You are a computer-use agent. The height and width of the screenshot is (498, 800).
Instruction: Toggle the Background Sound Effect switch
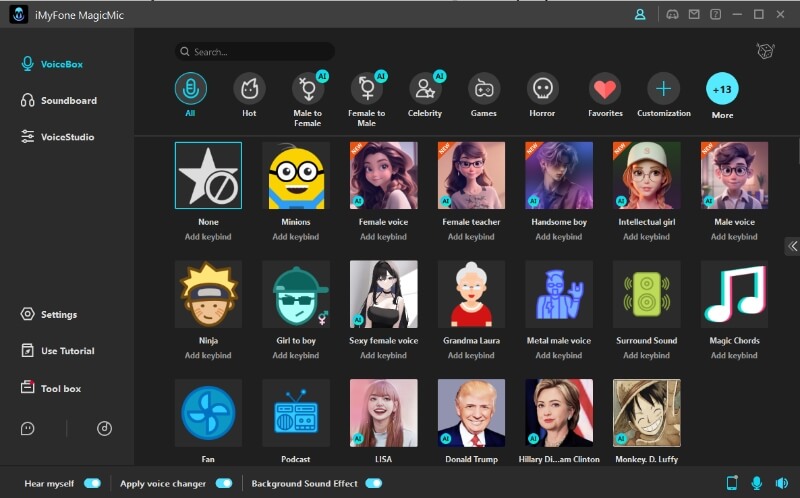point(373,483)
